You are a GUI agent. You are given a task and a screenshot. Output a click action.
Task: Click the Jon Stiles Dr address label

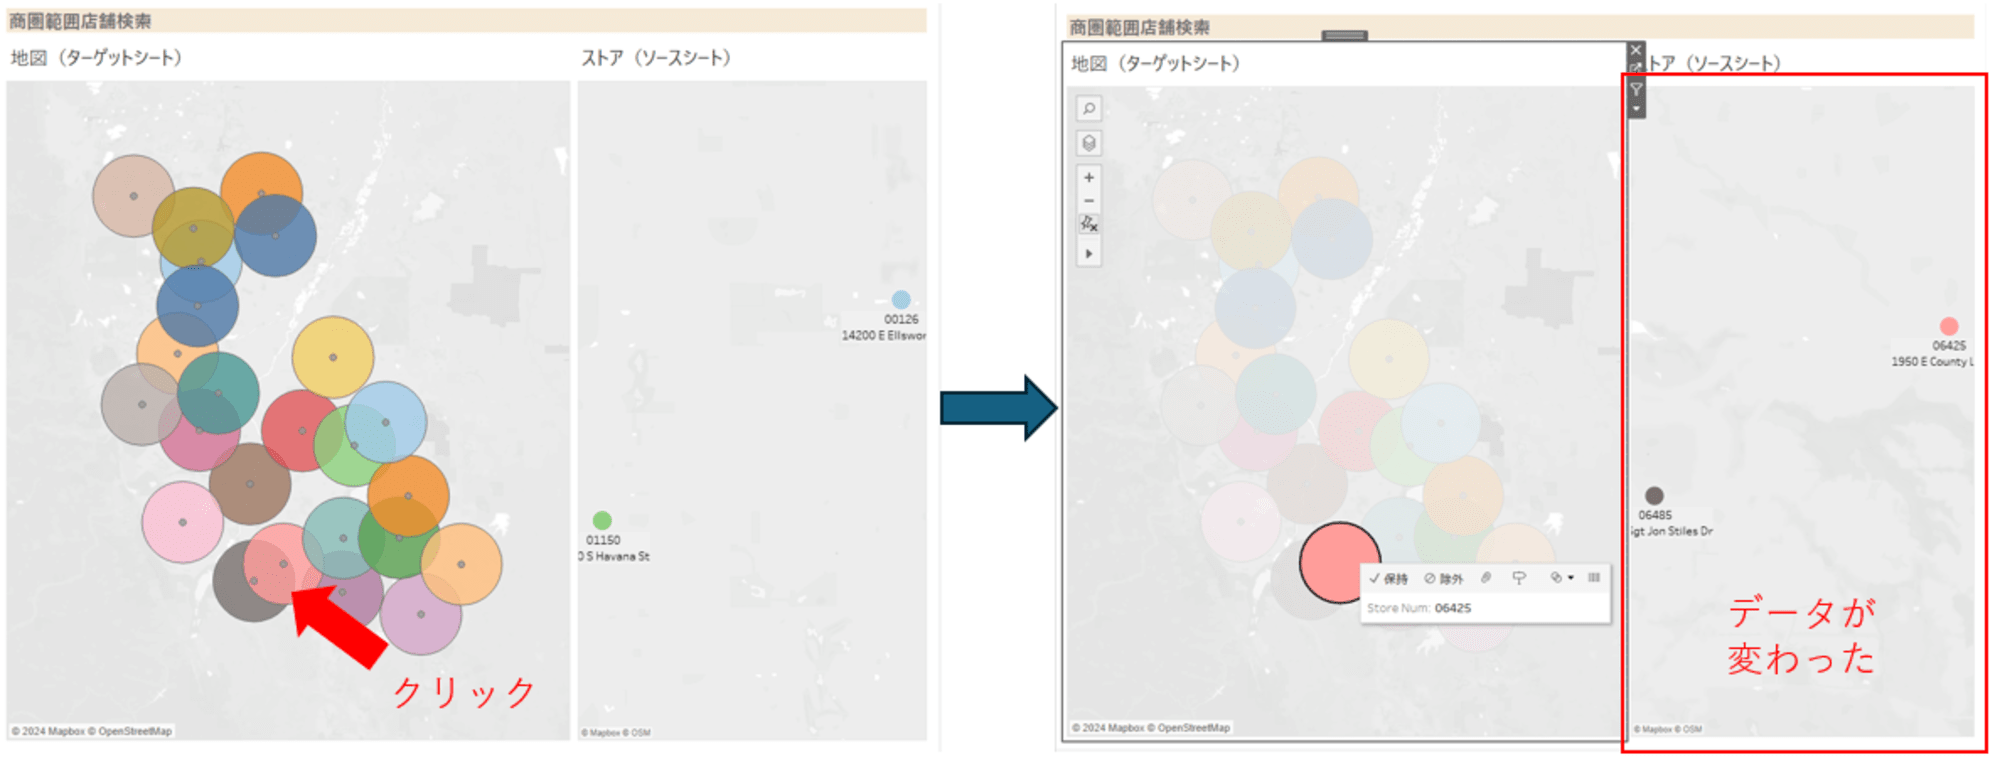[x=1672, y=531]
